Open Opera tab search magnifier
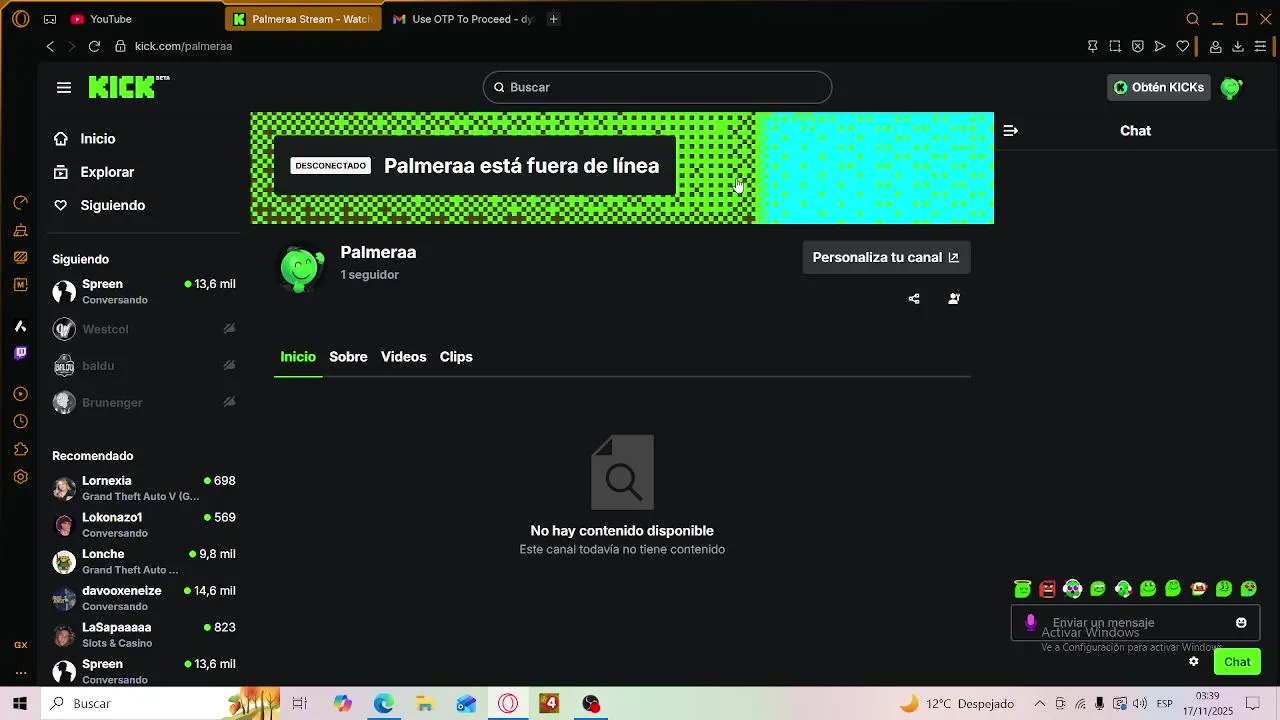Screen dimensions: 1280x720 [1192, 19]
